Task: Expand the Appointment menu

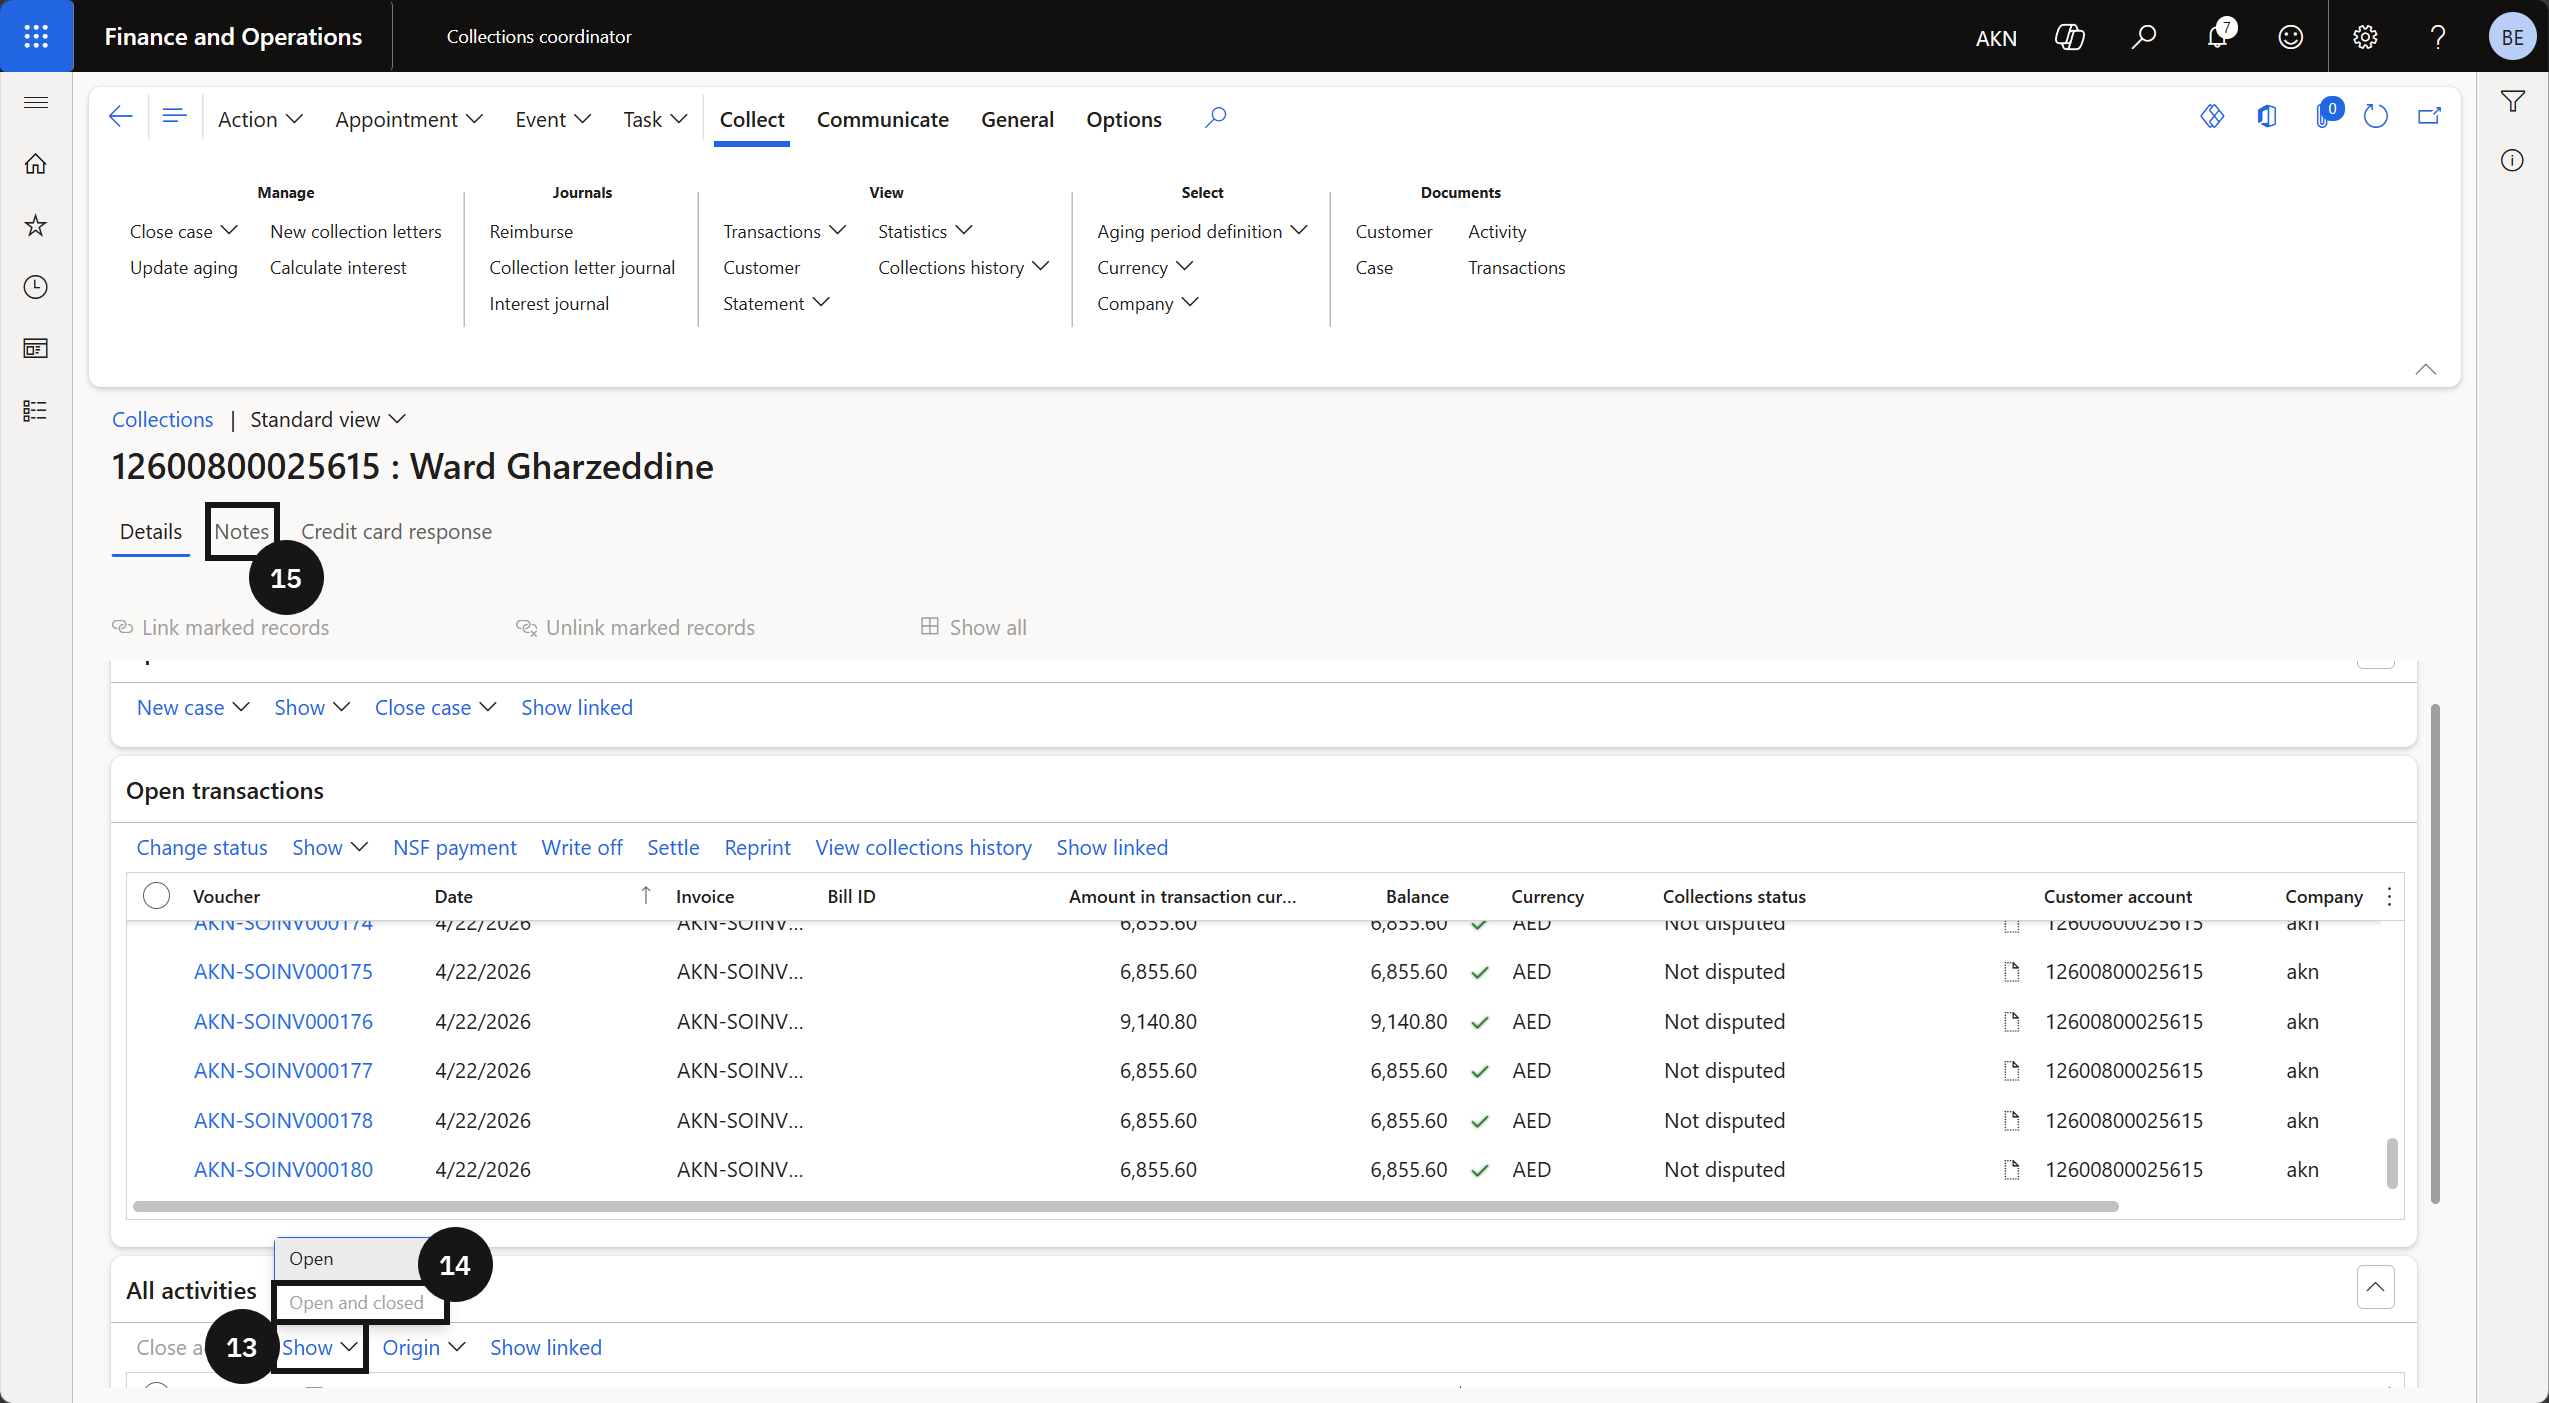Action: click(x=409, y=119)
